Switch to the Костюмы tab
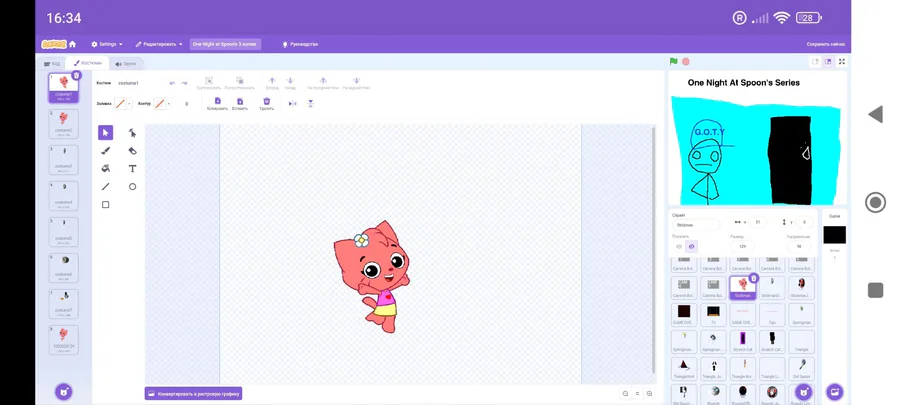This screenshot has width=900, height=405. click(88, 63)
